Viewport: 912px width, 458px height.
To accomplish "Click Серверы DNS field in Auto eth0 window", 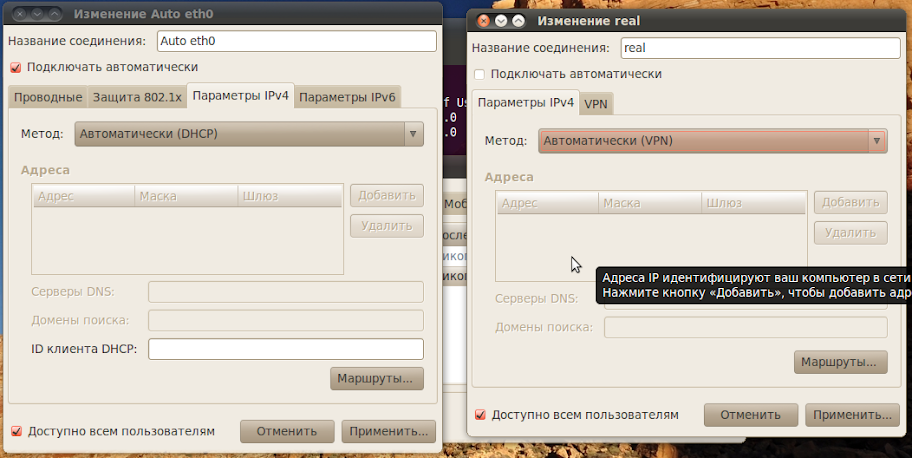I will (286, 292).
